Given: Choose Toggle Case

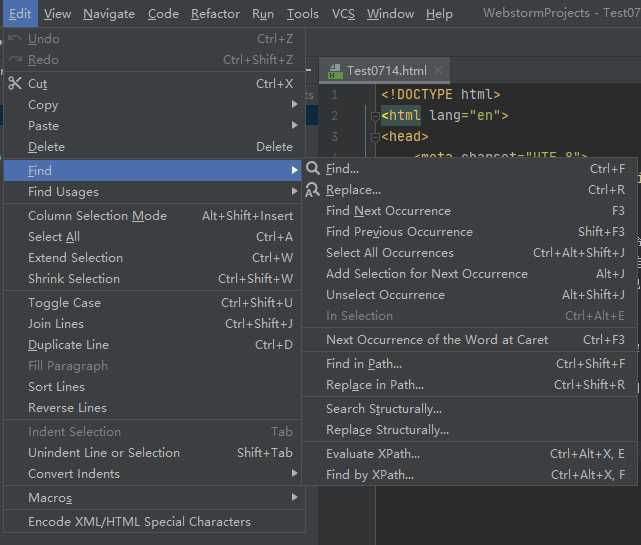Looking at the screenshot, I should point(152,303).
